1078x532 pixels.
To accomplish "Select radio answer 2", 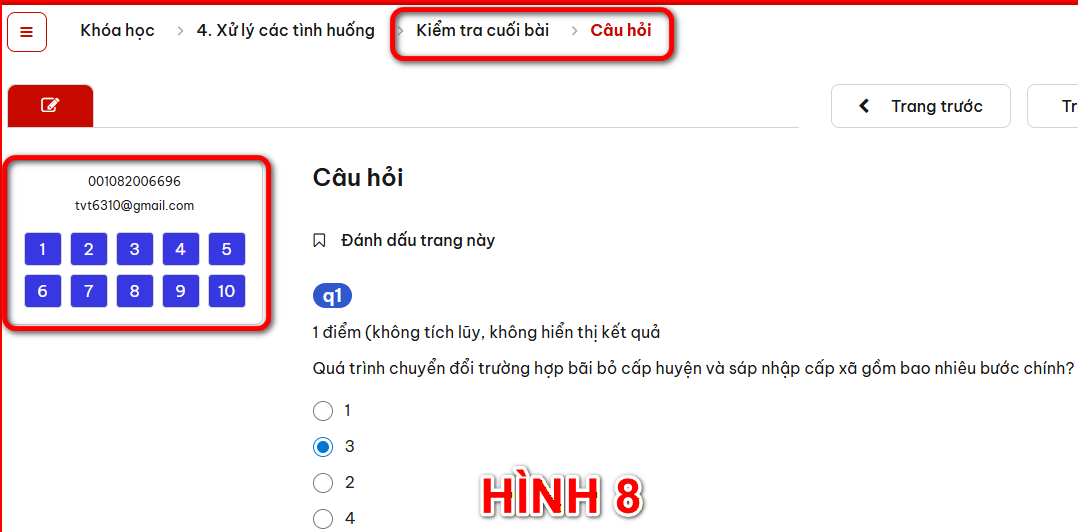I will pyautogui.click(x=322, y=483).
